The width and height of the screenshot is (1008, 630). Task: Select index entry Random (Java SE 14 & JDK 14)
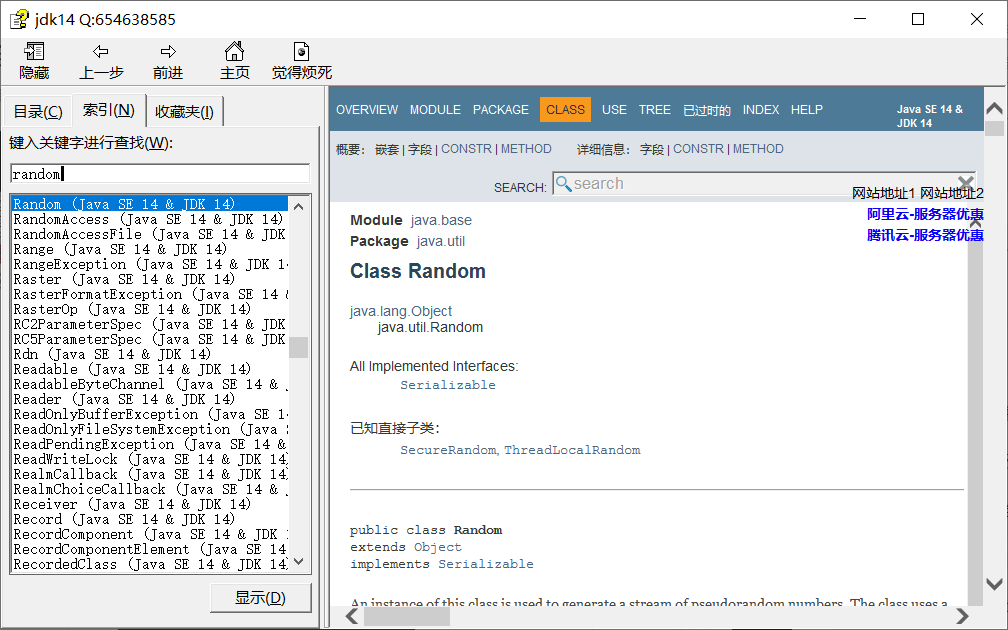(x=150, y=204)
